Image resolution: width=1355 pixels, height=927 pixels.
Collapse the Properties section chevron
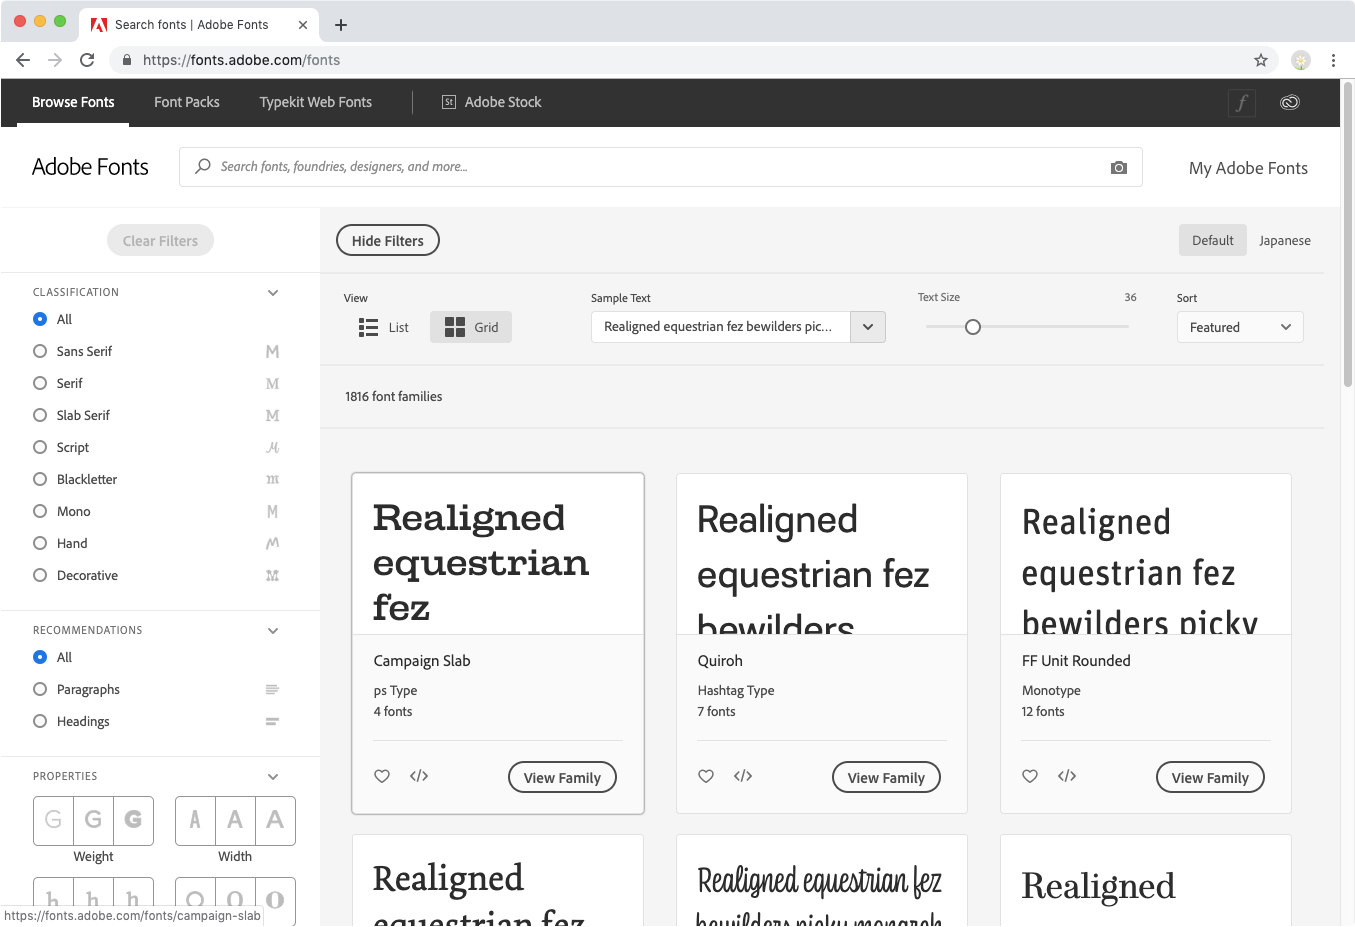tap(273, 777)
